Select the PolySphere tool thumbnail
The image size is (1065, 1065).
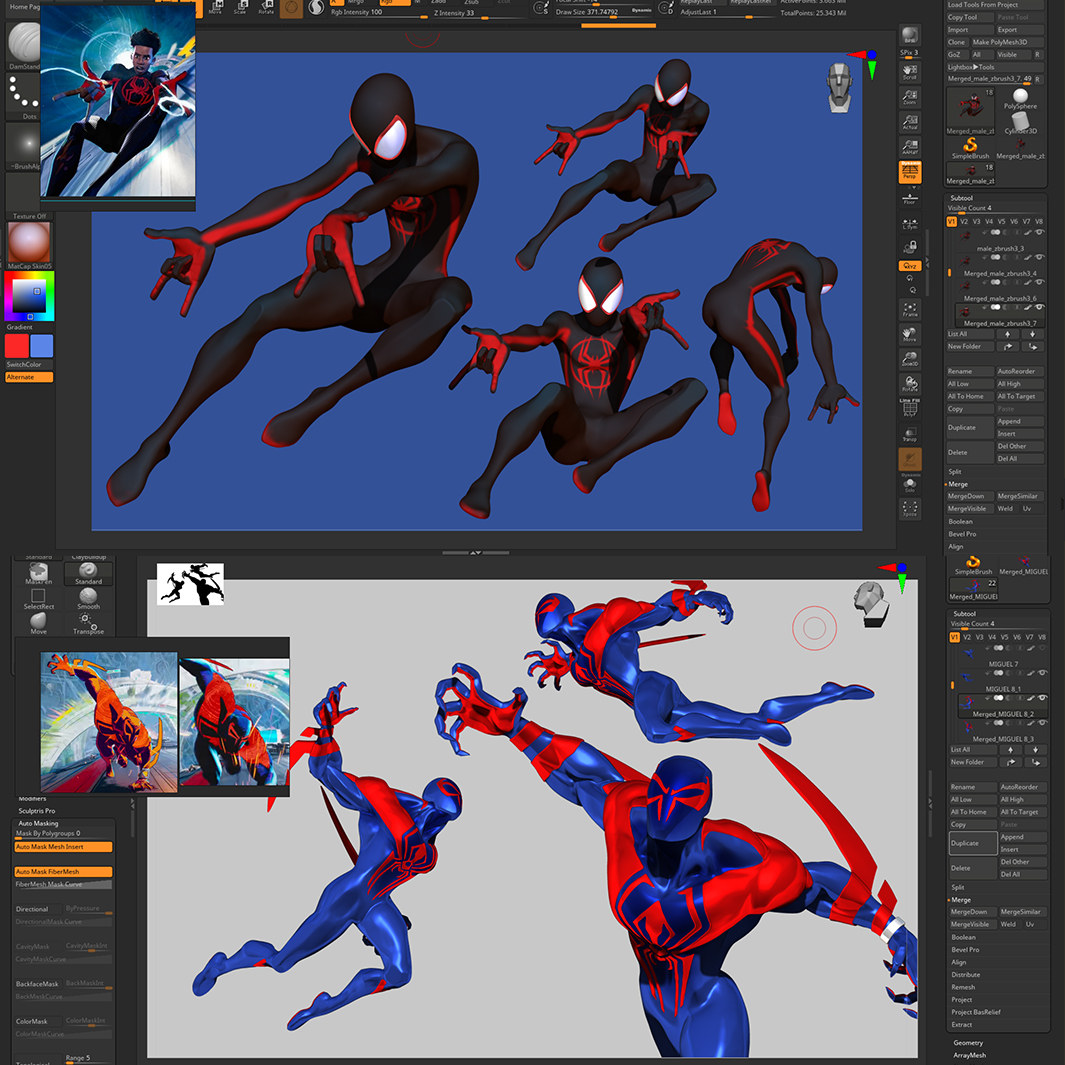1019,99
